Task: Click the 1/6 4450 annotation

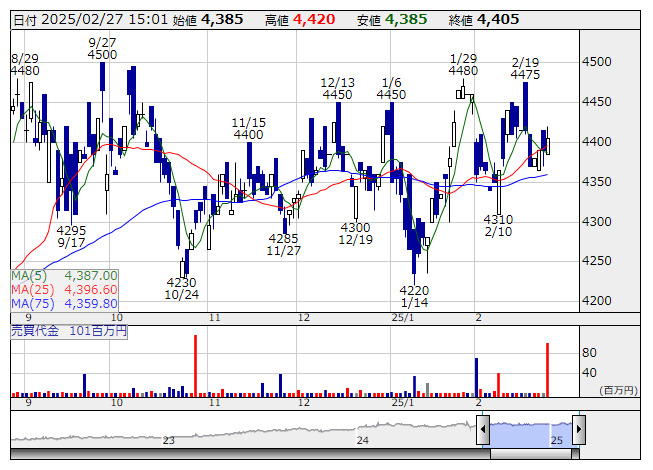Action: [391, 89]
